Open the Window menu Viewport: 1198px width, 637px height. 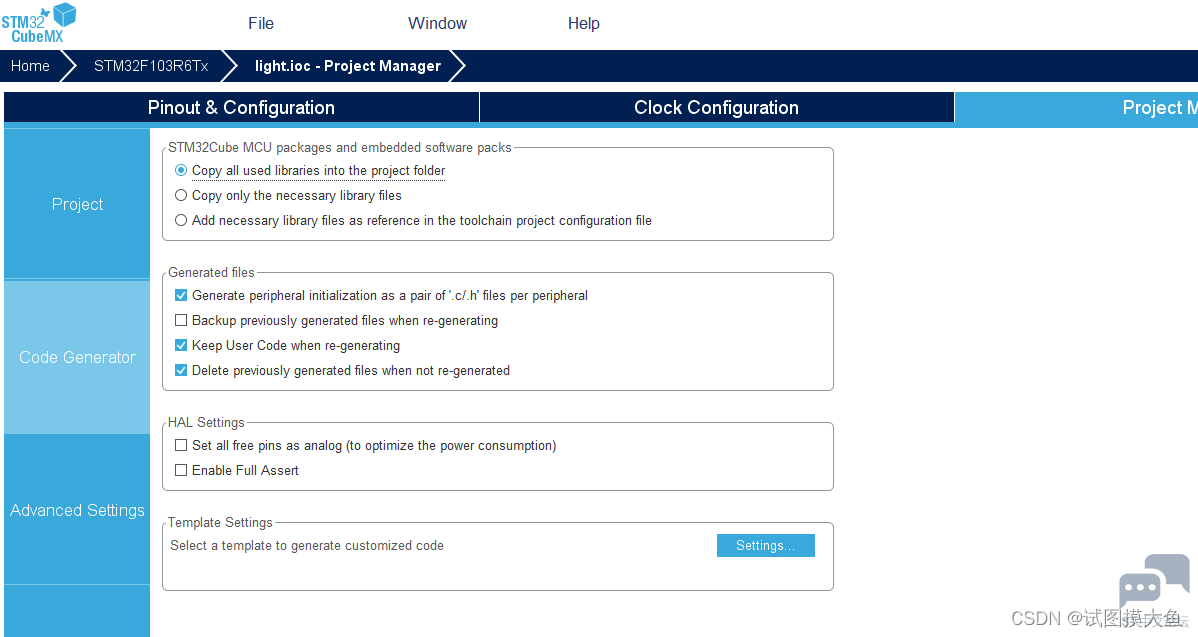tap(437, 24)
